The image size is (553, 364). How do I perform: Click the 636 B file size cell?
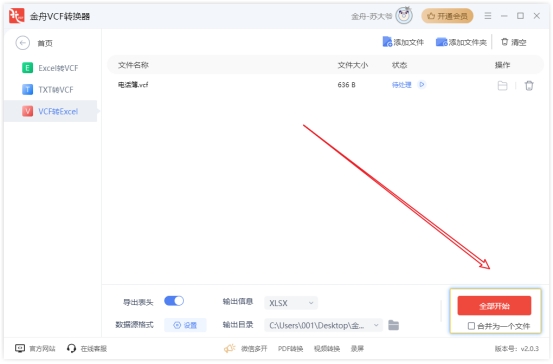(346, 85)
